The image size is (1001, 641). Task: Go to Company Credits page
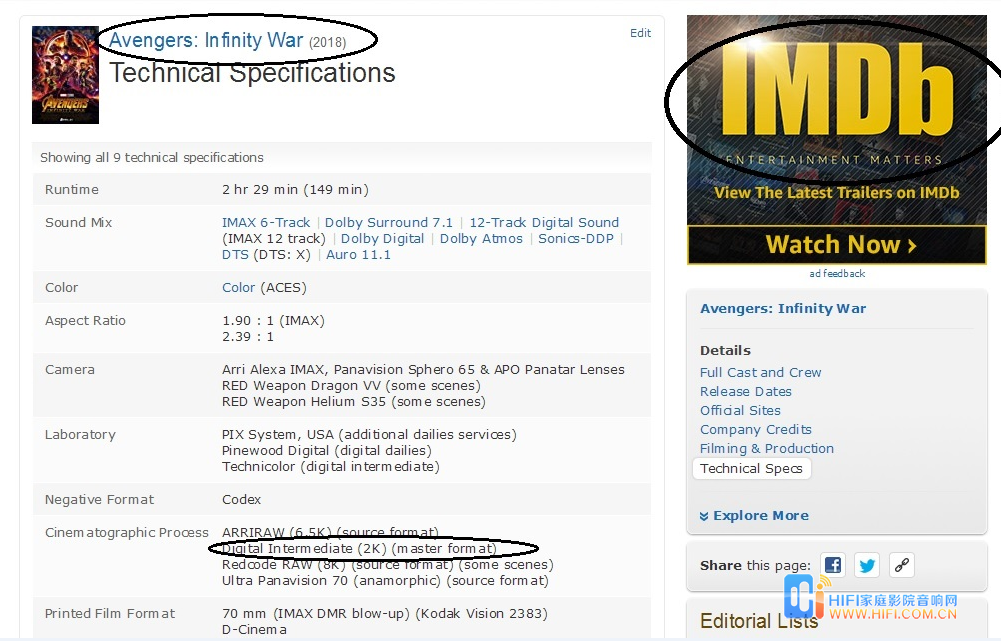point(756,430)
